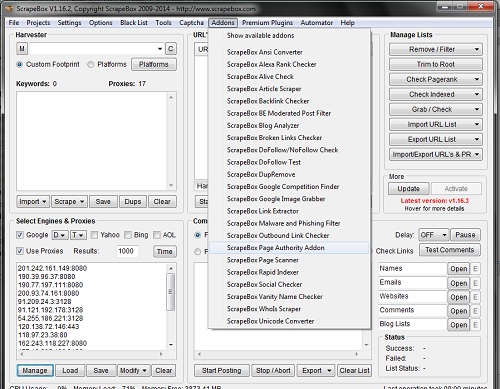500x389 pixels.
Task: Click the Test Comments button
Action: click(449, 250)
